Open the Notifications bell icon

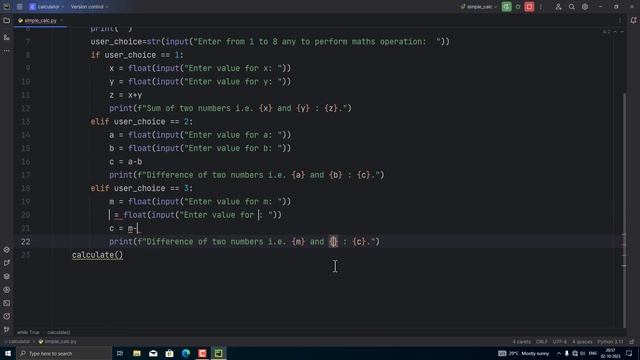(x=633, y=20)
